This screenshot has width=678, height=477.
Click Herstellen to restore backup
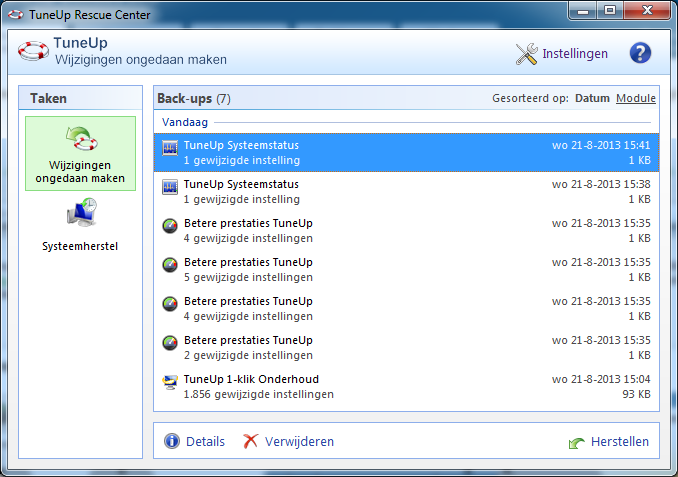pyautogui.click(x=620, y=442)
